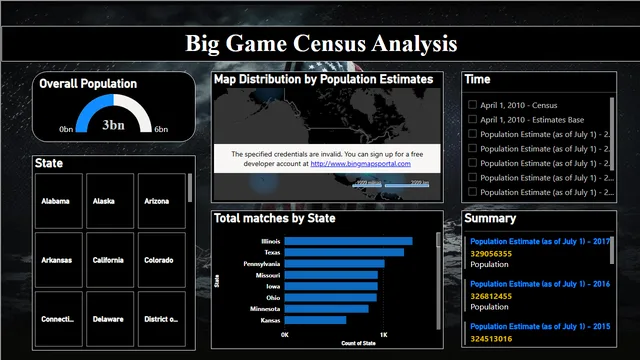Click the map scale bar
This screenshot has width=640, height=360.
tap(391, 184)
